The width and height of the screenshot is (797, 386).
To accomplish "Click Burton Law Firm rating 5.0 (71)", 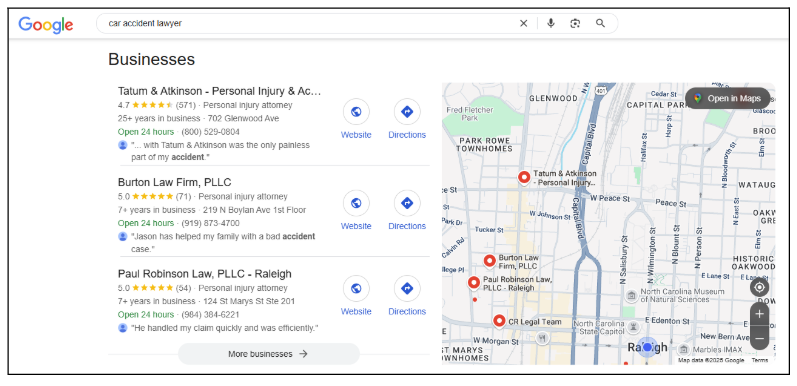I will 154,196.
